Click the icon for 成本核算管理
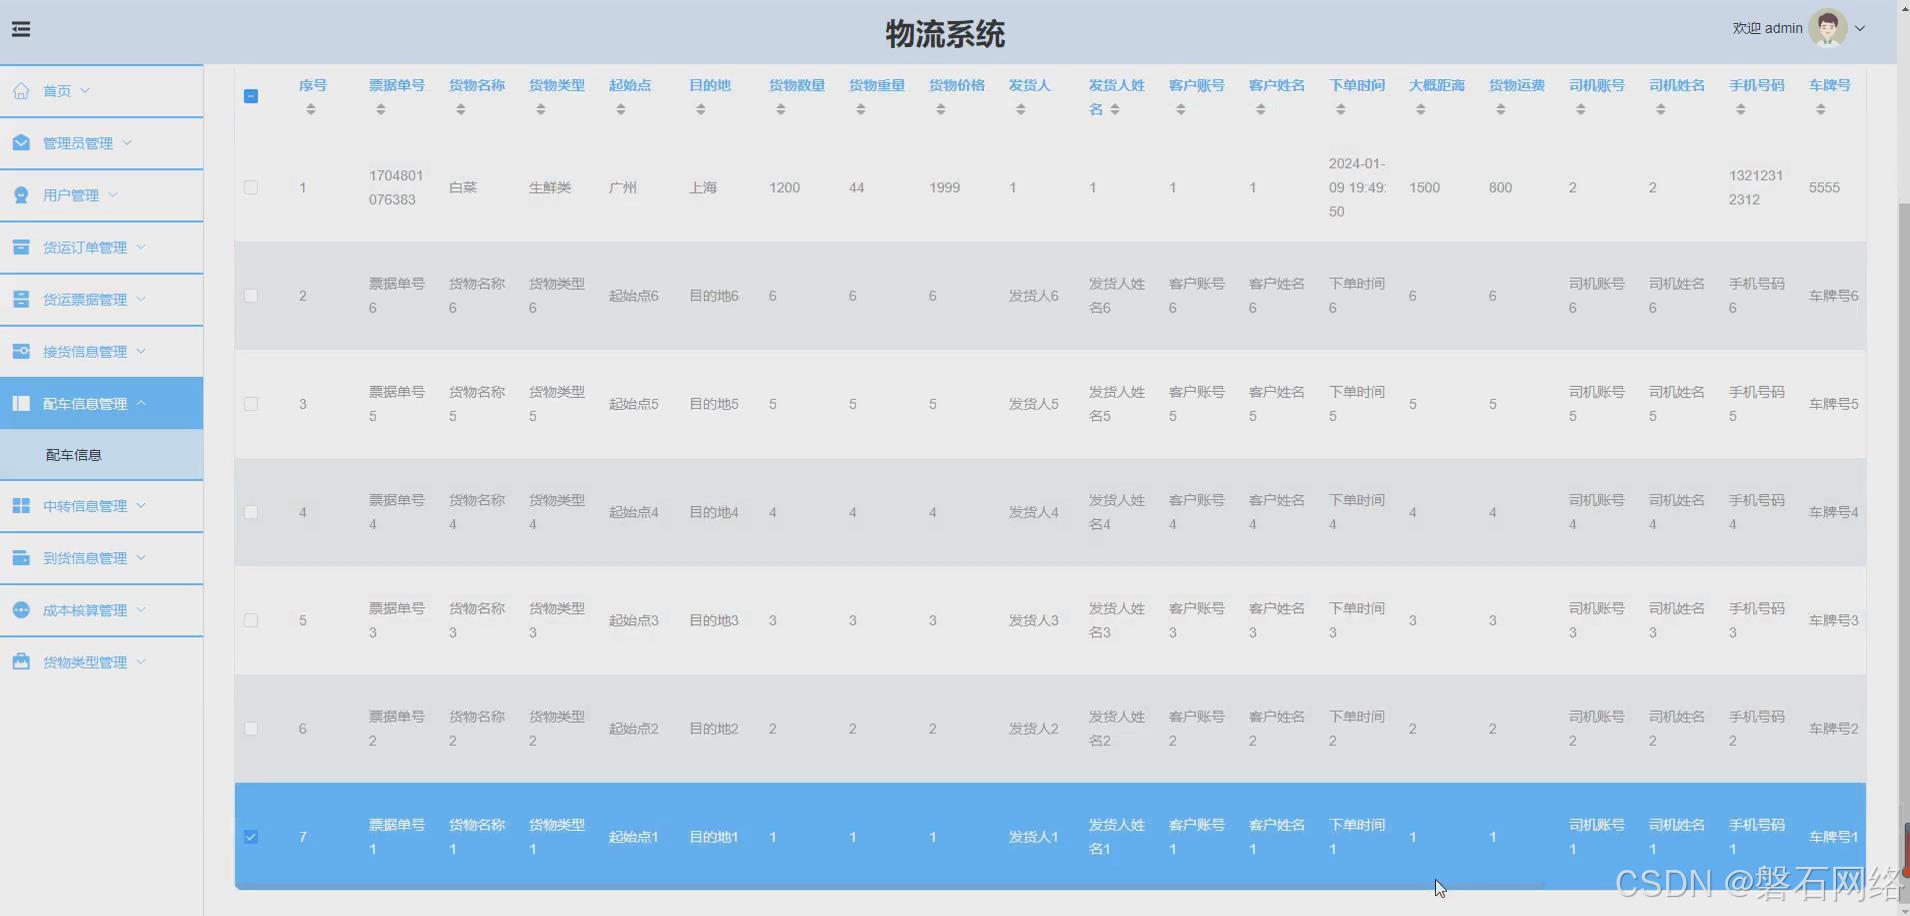The height and width of the screenshot is (916, 1910). click(21, 610)
